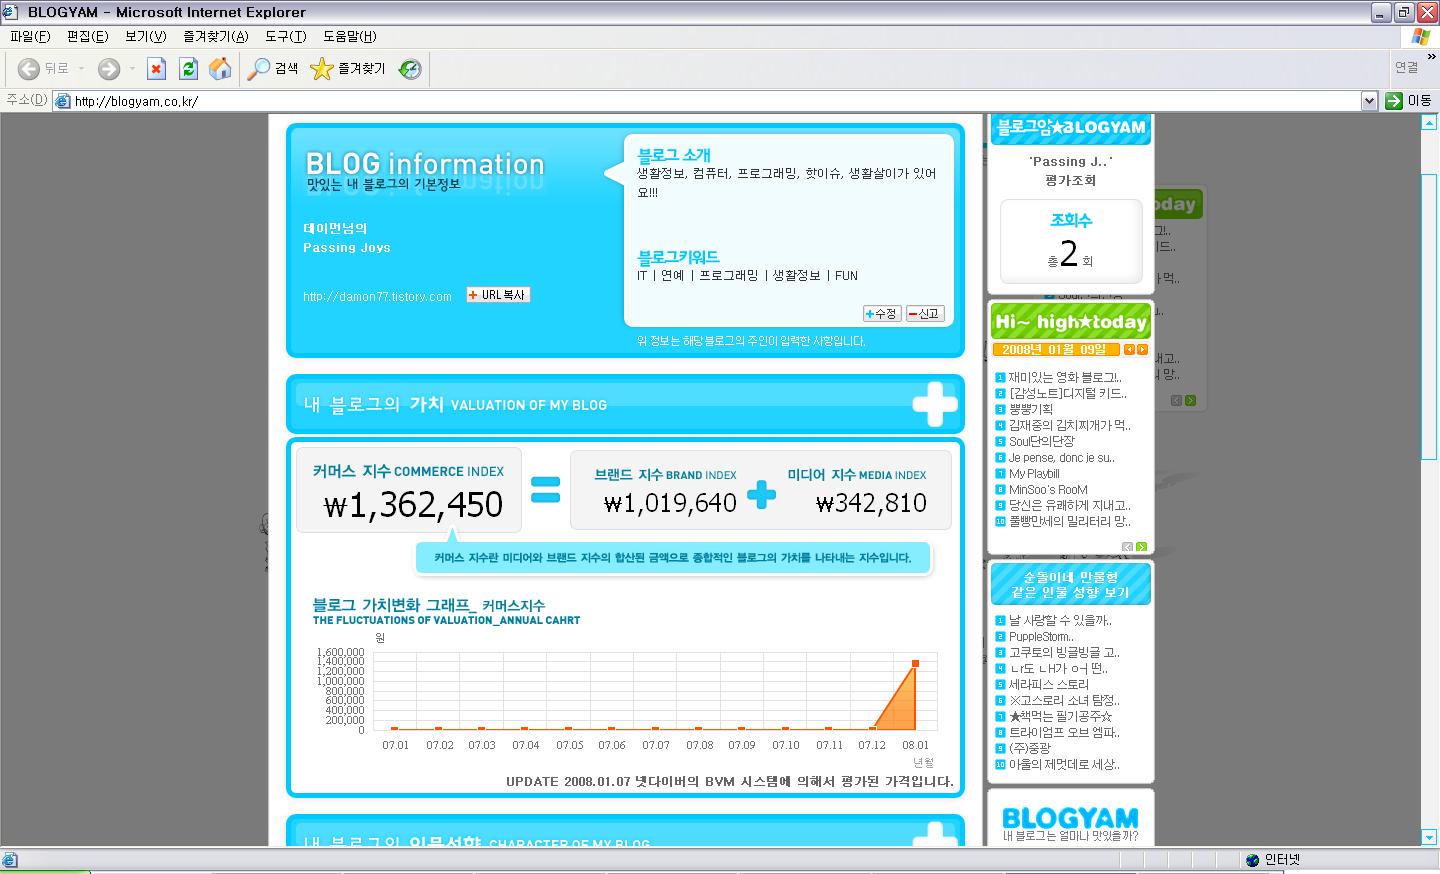Image resolution: width=1440 pixels, height=874 pixels.
Task: Open 트라이업프 오브 엠파 link
Action: (1064, 732)
